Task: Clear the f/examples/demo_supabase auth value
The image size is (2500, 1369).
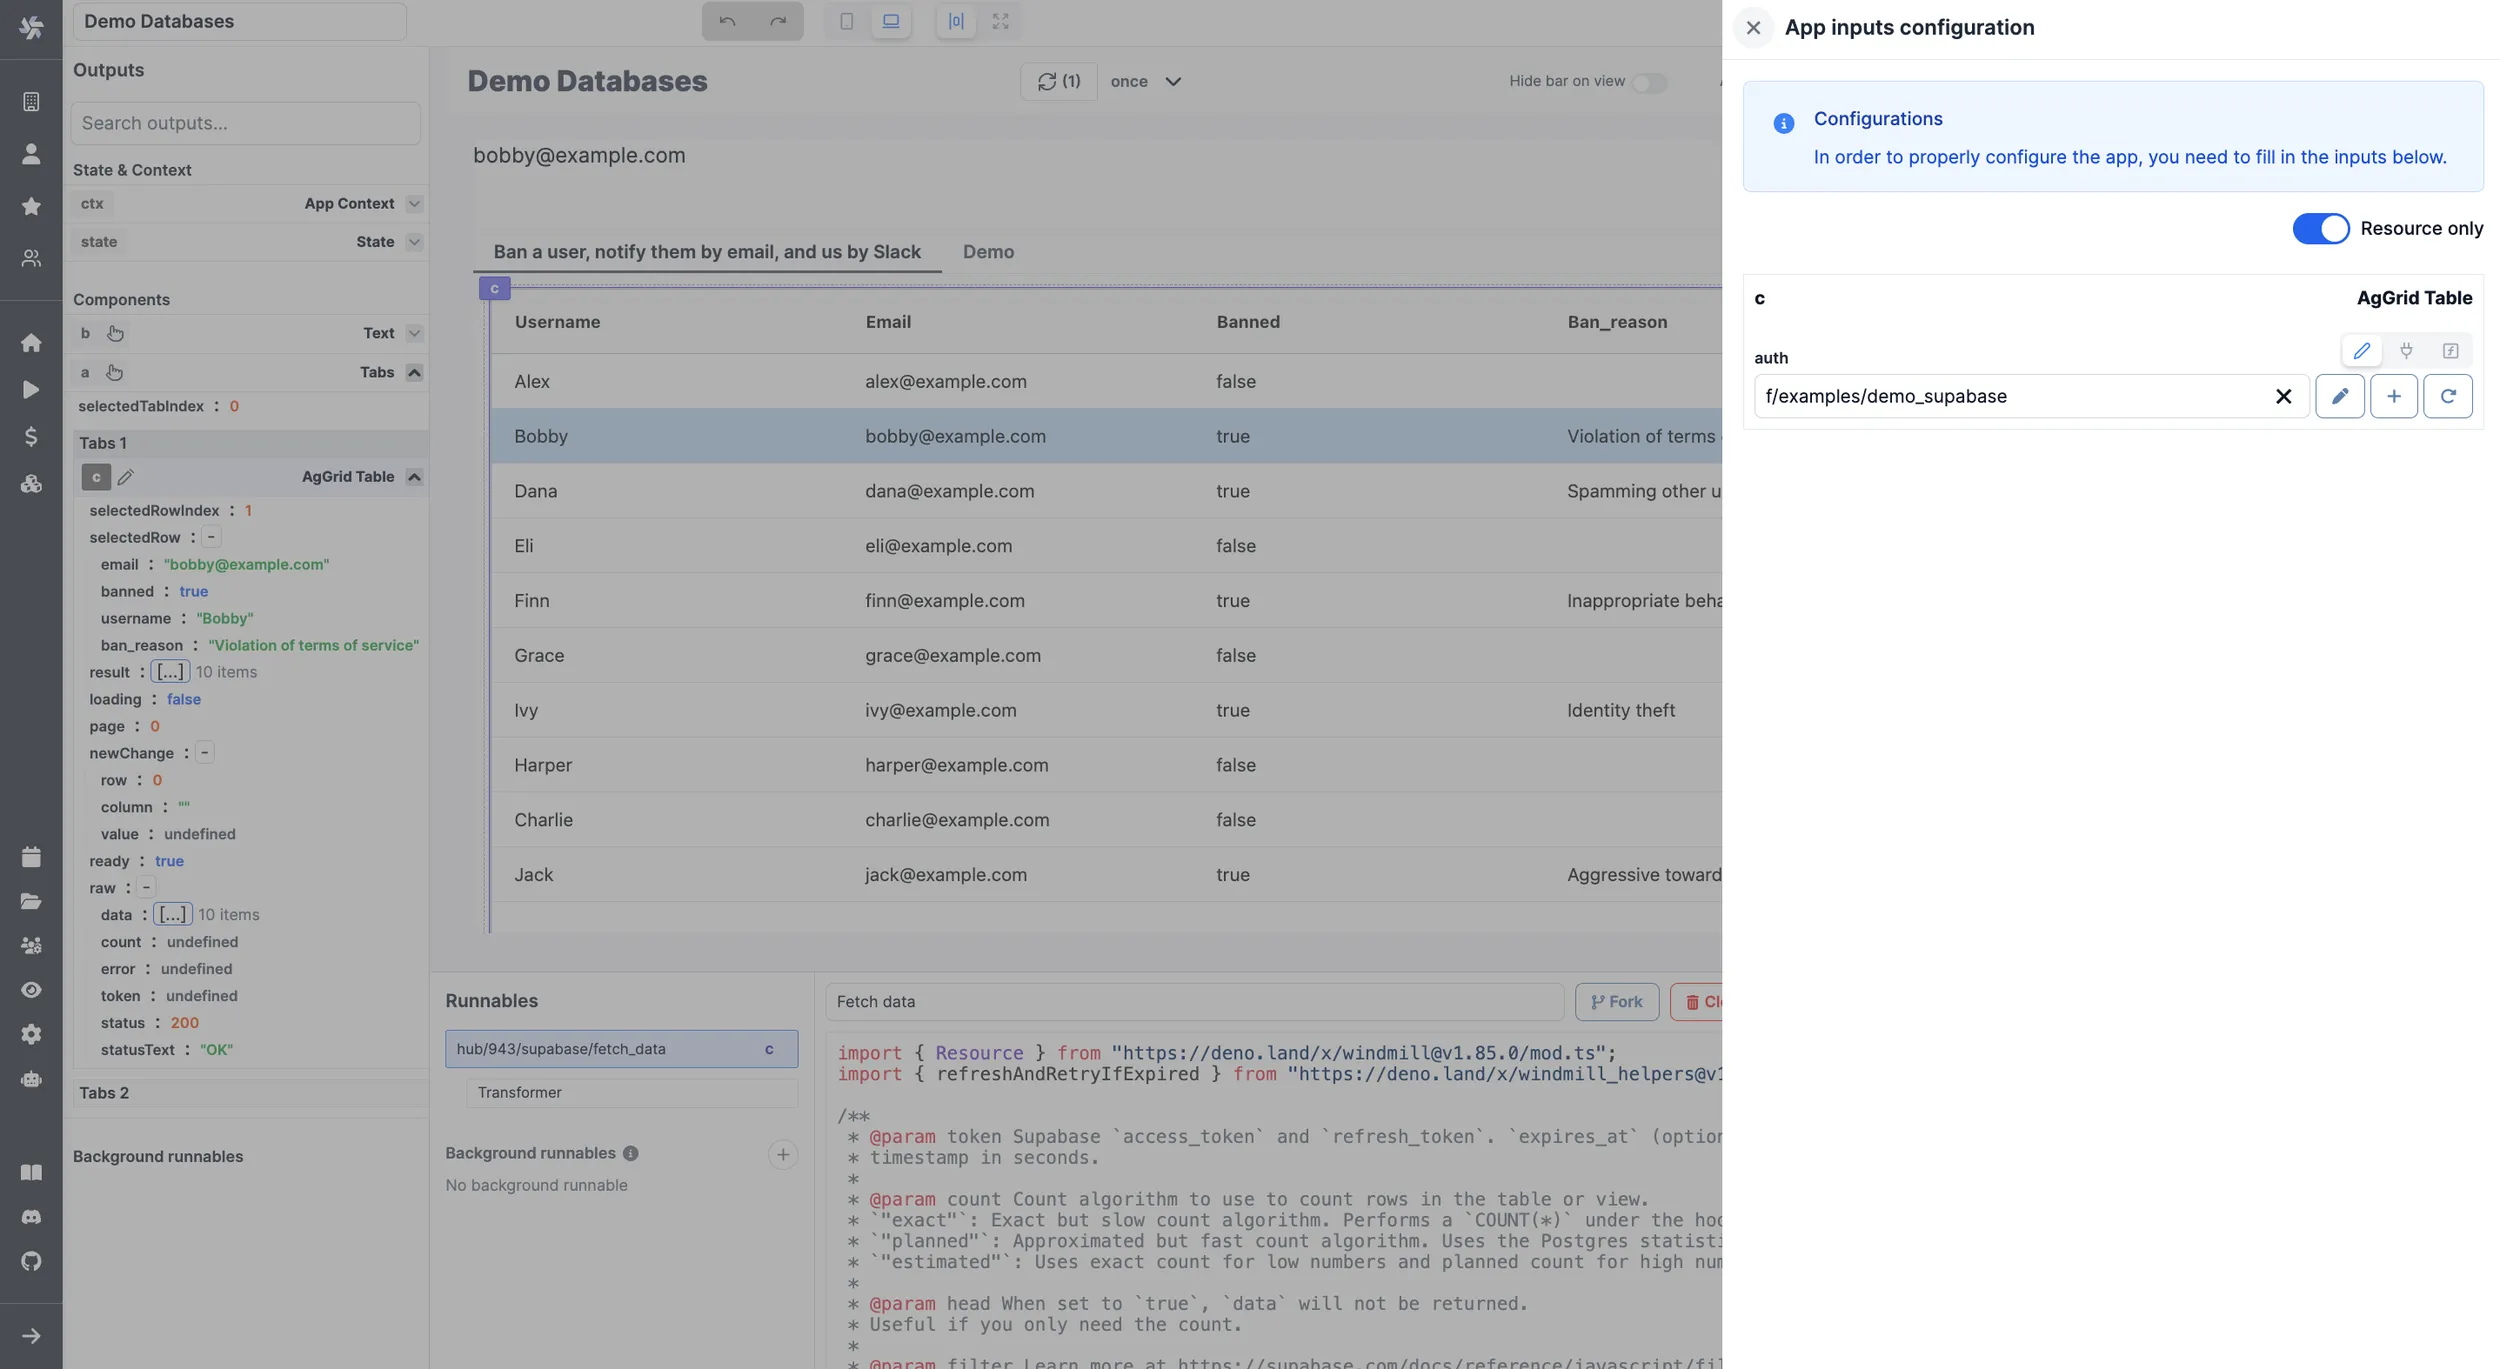Action: [x=2283, y=396]
